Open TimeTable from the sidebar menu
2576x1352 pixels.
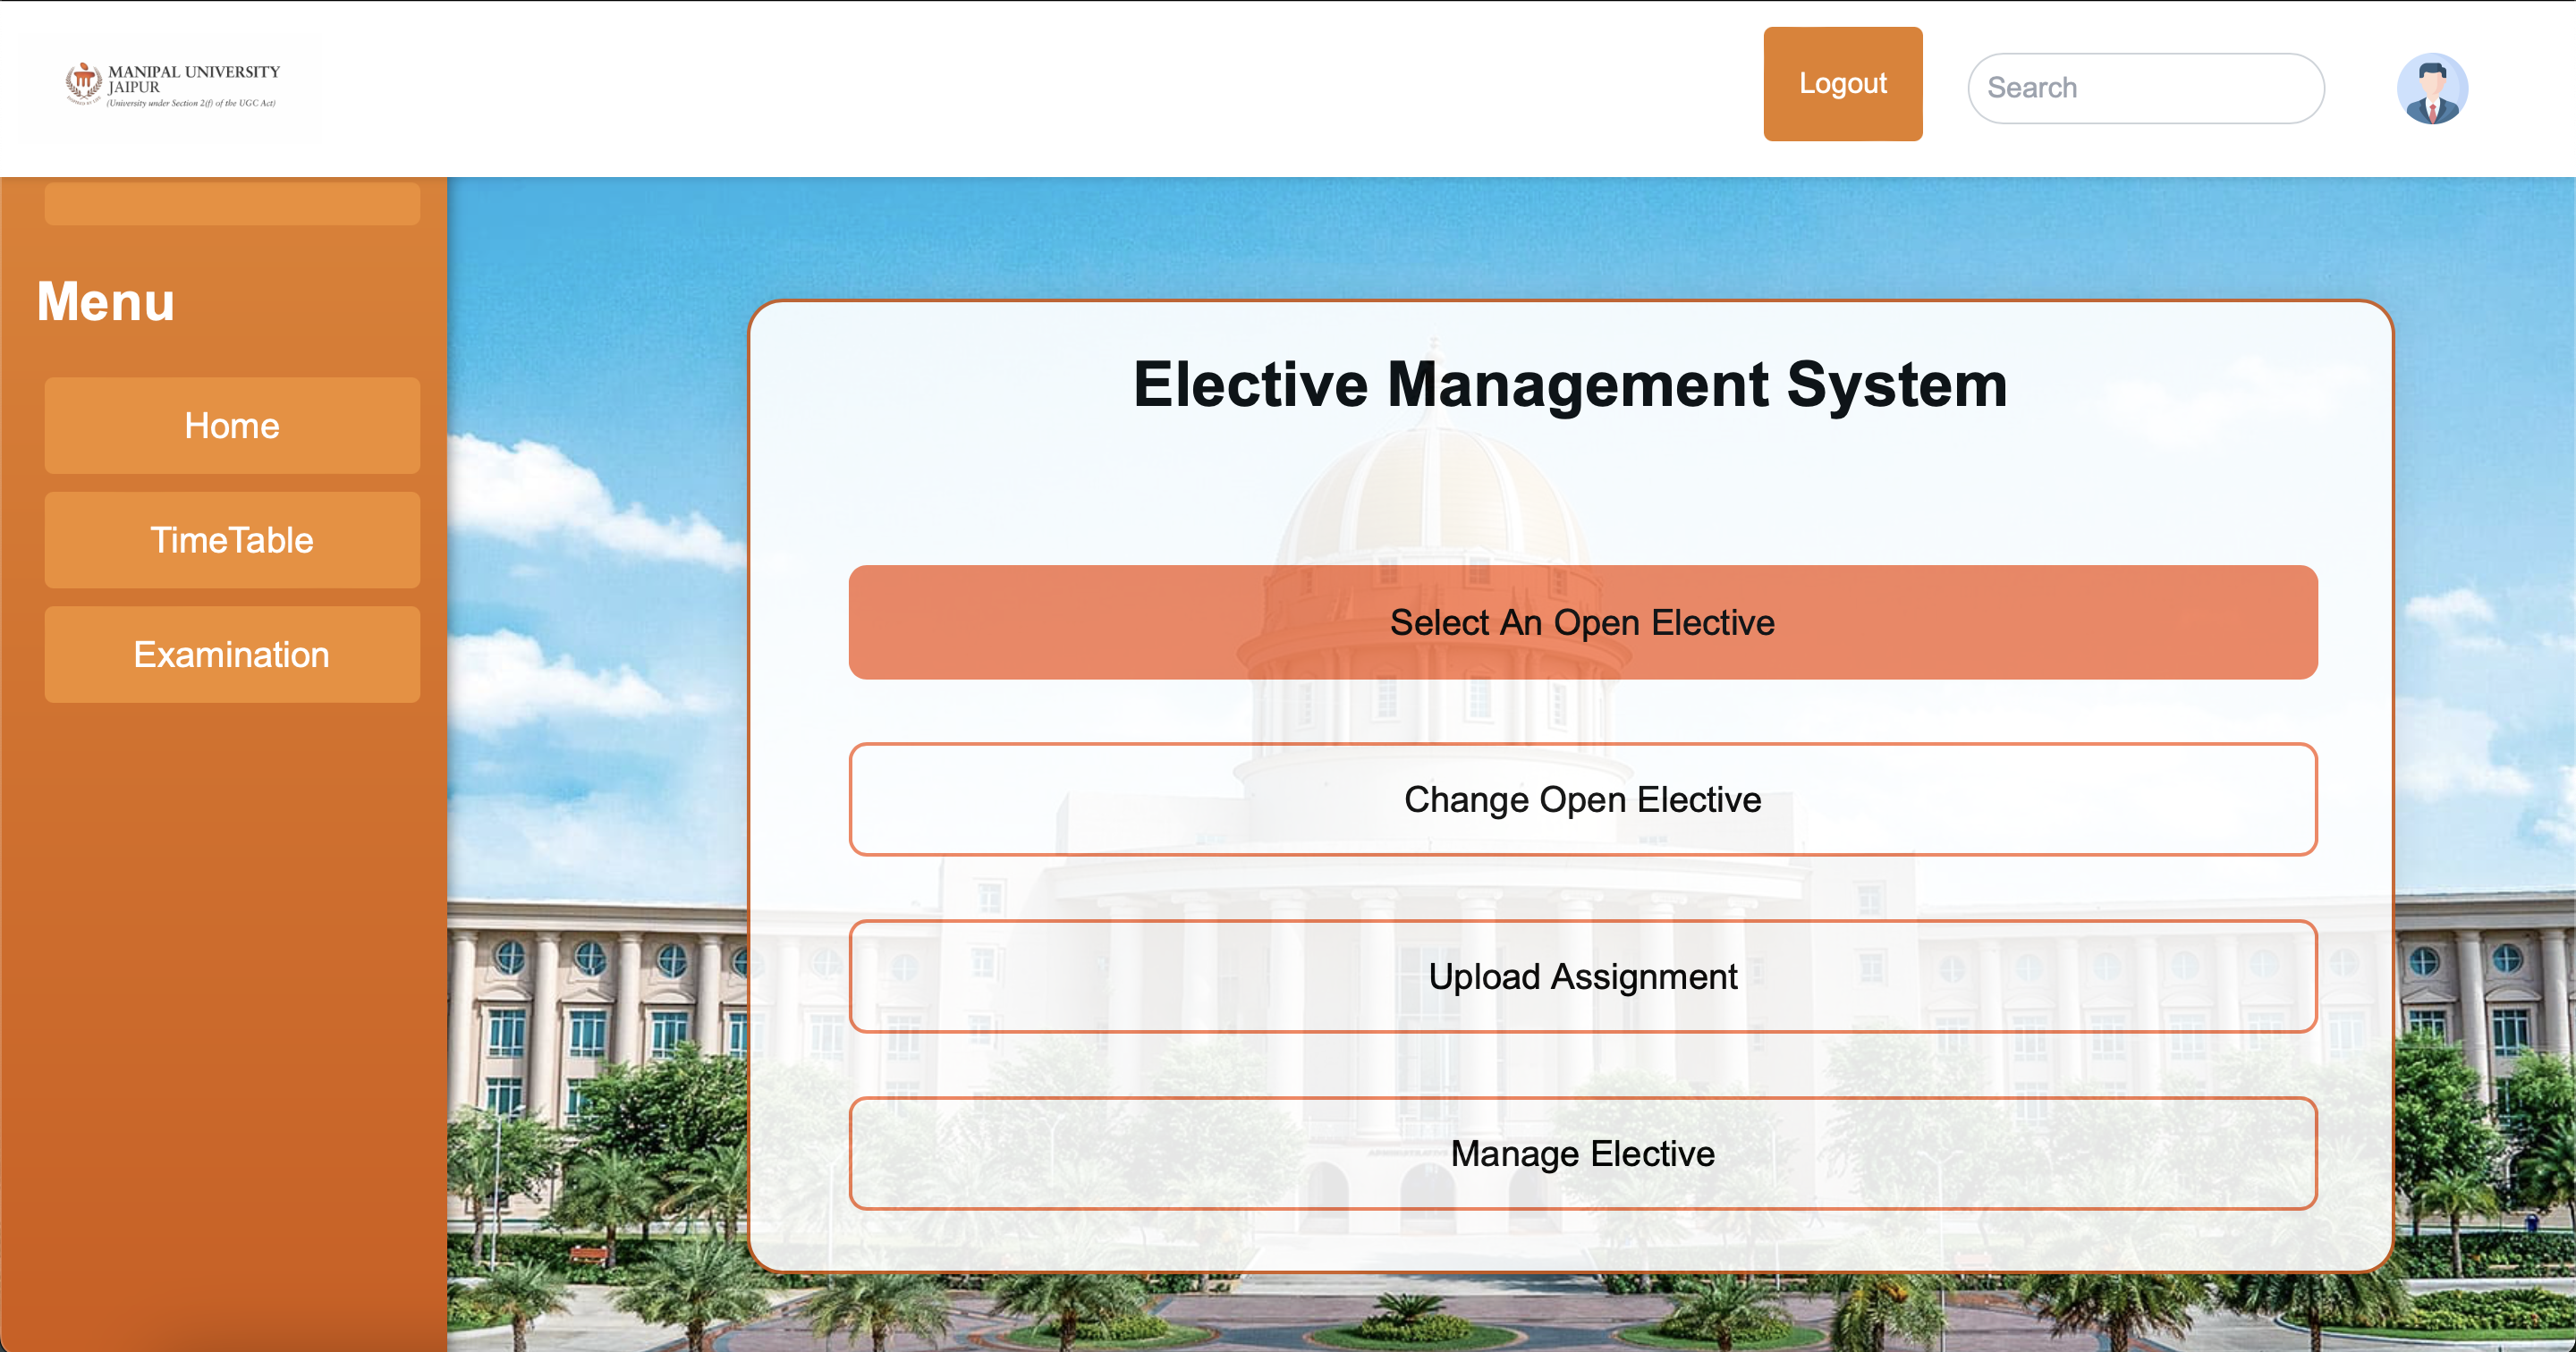click(x=232, y=540)
